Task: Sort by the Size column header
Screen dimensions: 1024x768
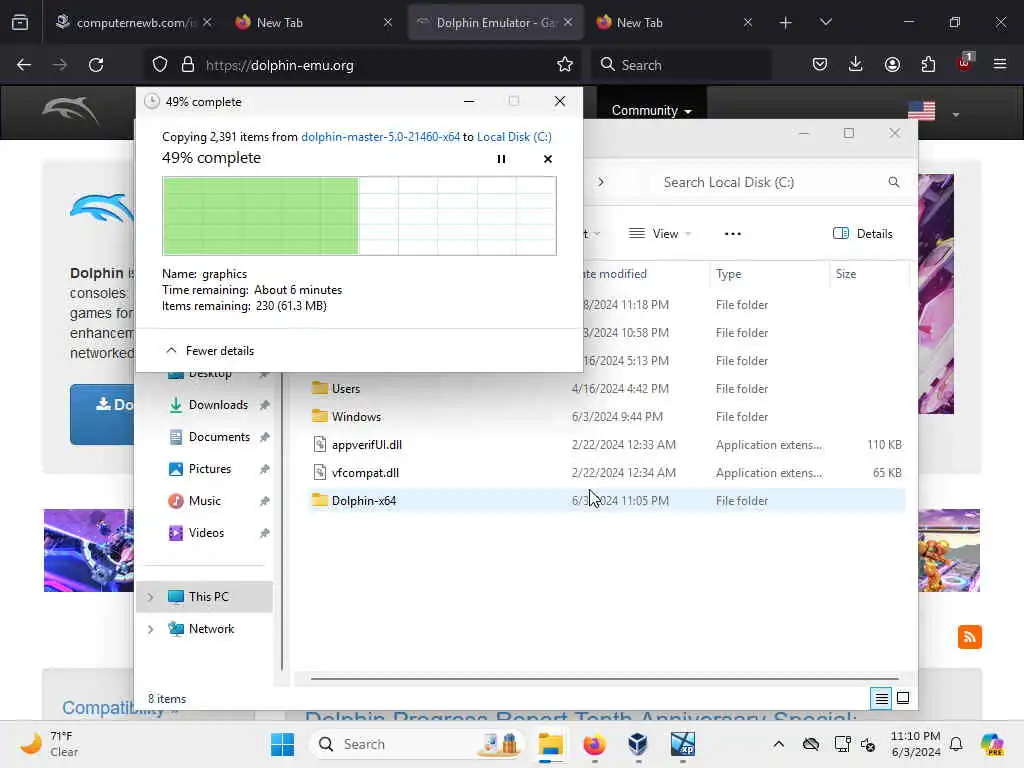Action: click(x=869, y=274)
